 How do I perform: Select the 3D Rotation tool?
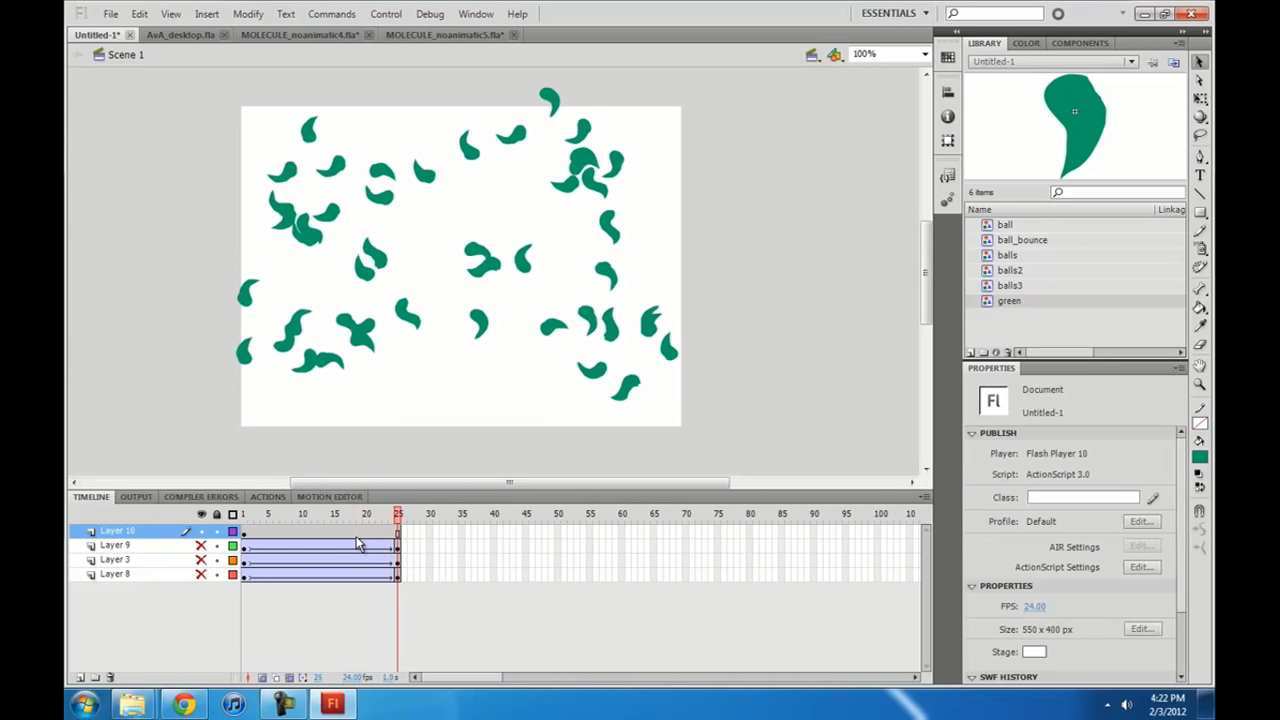(x=1200, y=116)
